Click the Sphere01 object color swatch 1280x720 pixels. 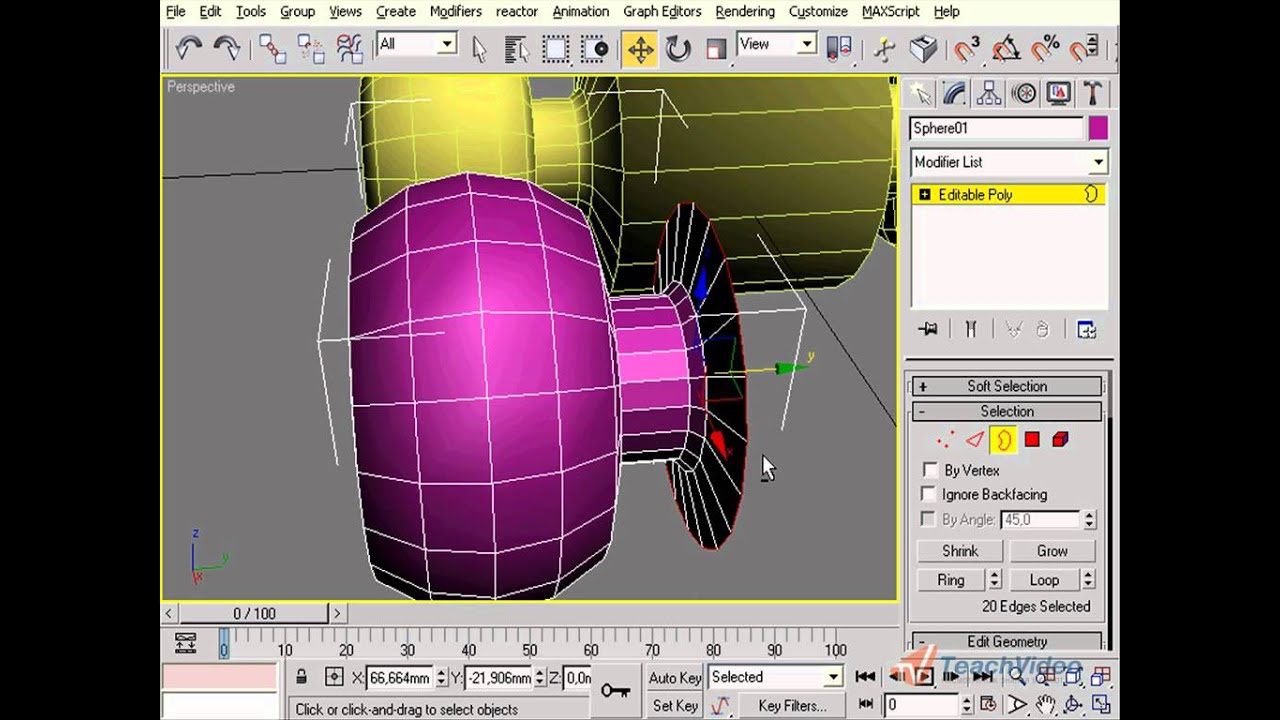1098,128
